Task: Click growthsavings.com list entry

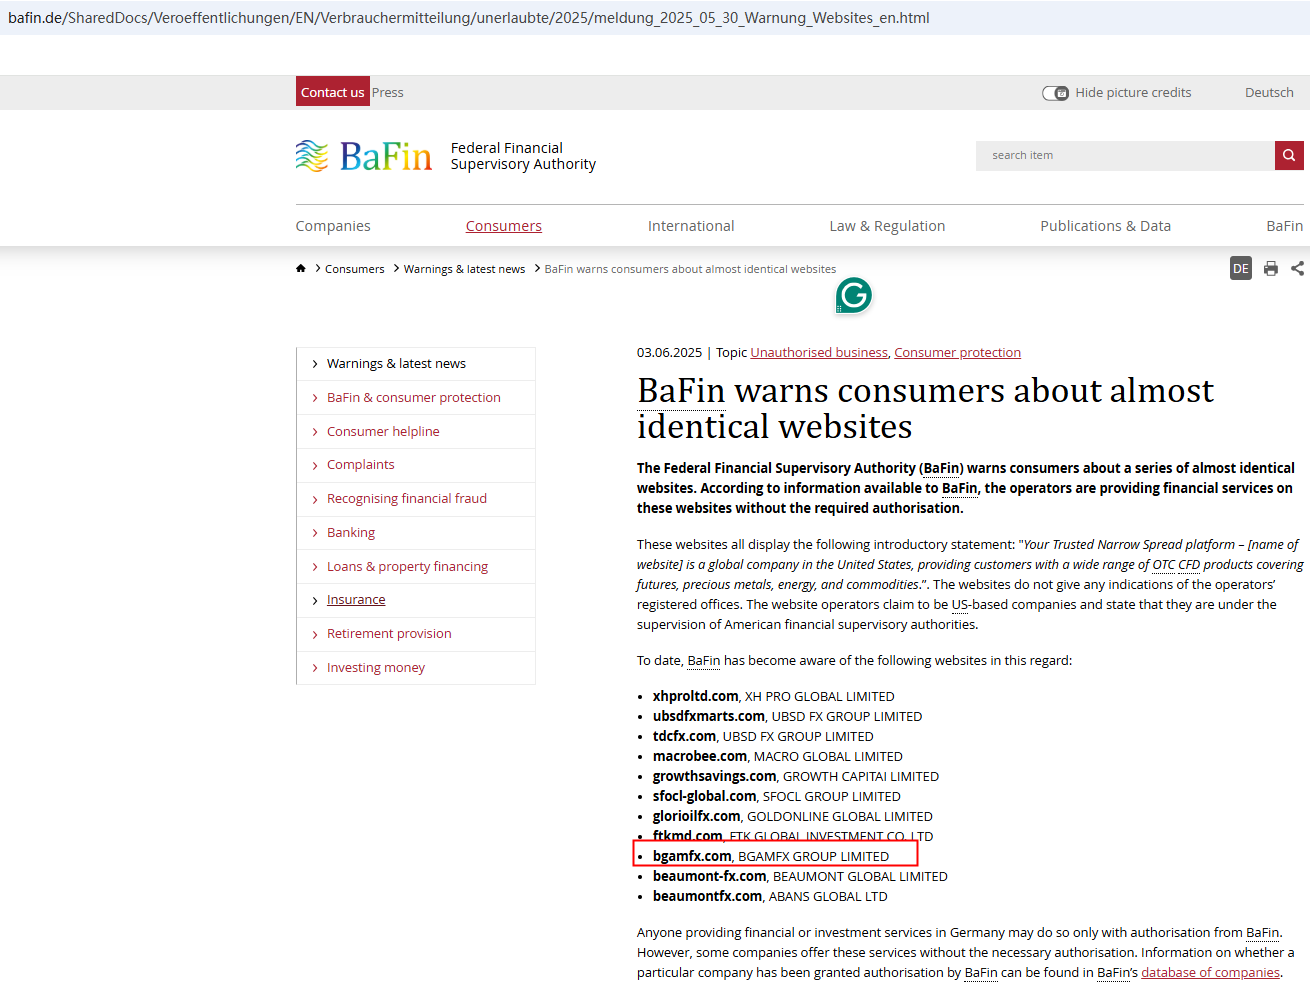Action: tap(796, 776)
